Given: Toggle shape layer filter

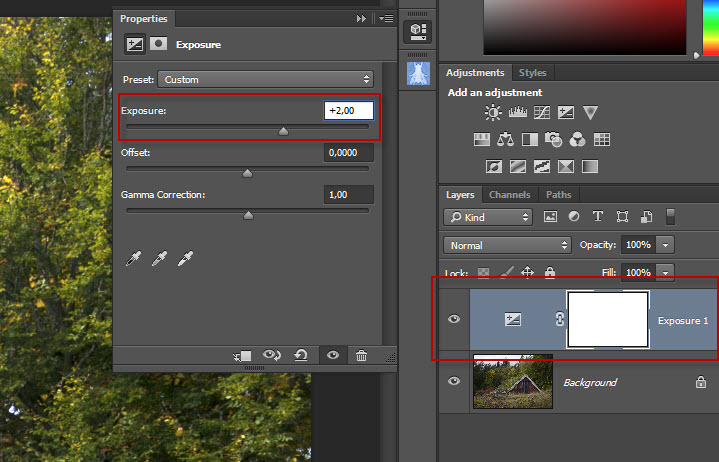Looking at the screenshot, I should (622, 216).
